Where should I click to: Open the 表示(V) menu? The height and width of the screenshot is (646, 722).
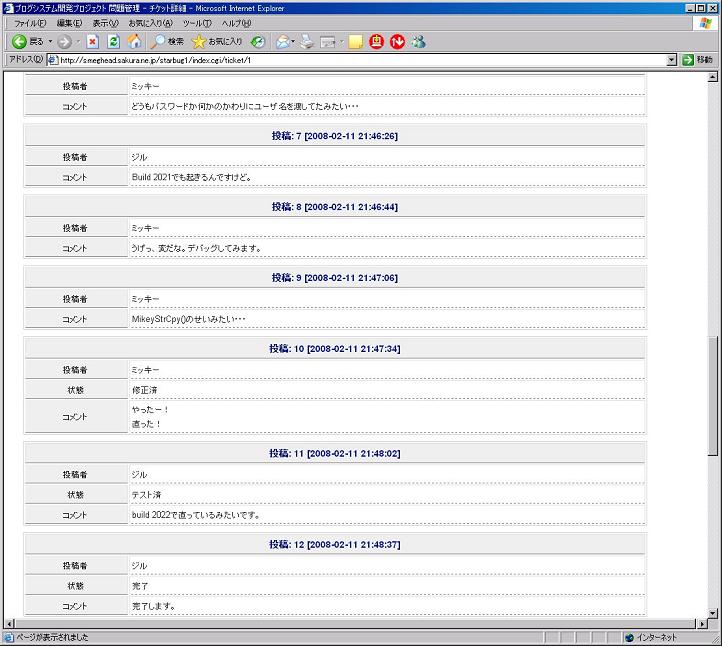pyautogui.click(x=105, y=23)
